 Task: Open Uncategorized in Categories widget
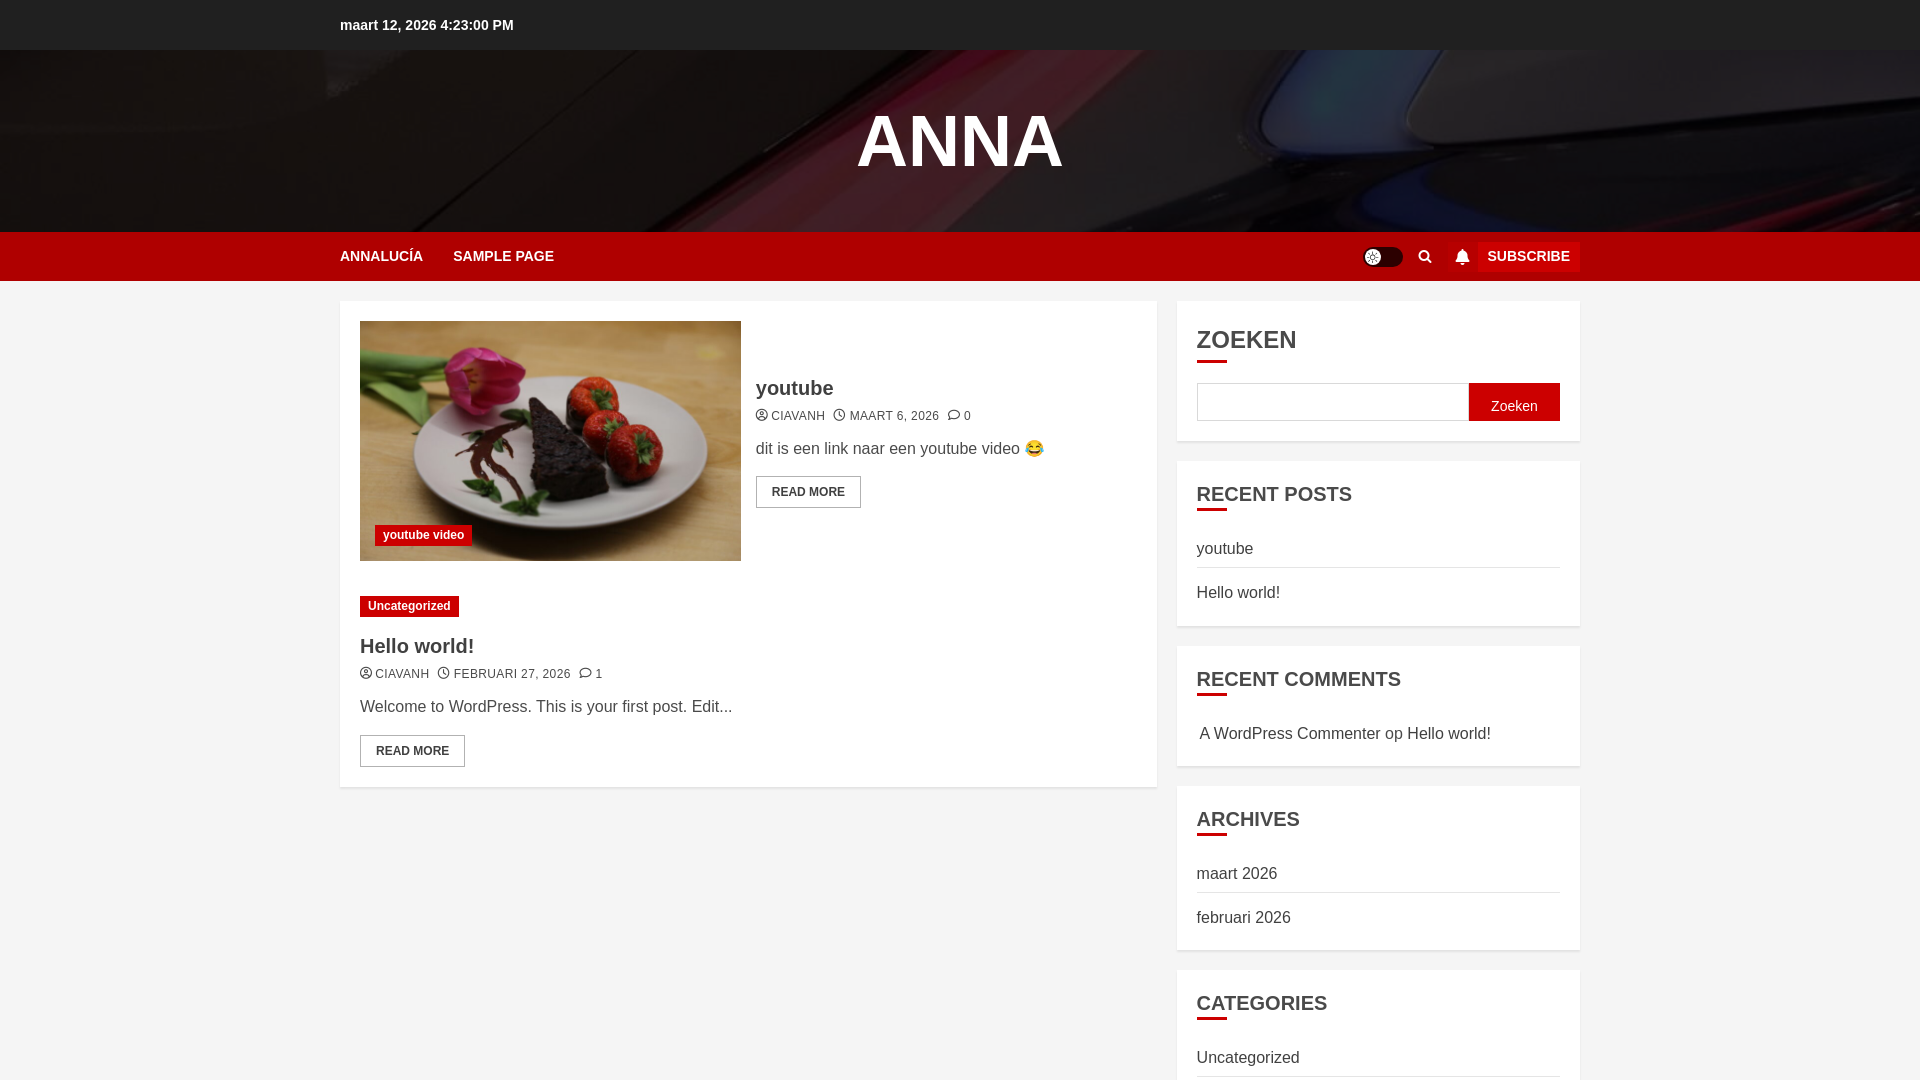1247,1058
